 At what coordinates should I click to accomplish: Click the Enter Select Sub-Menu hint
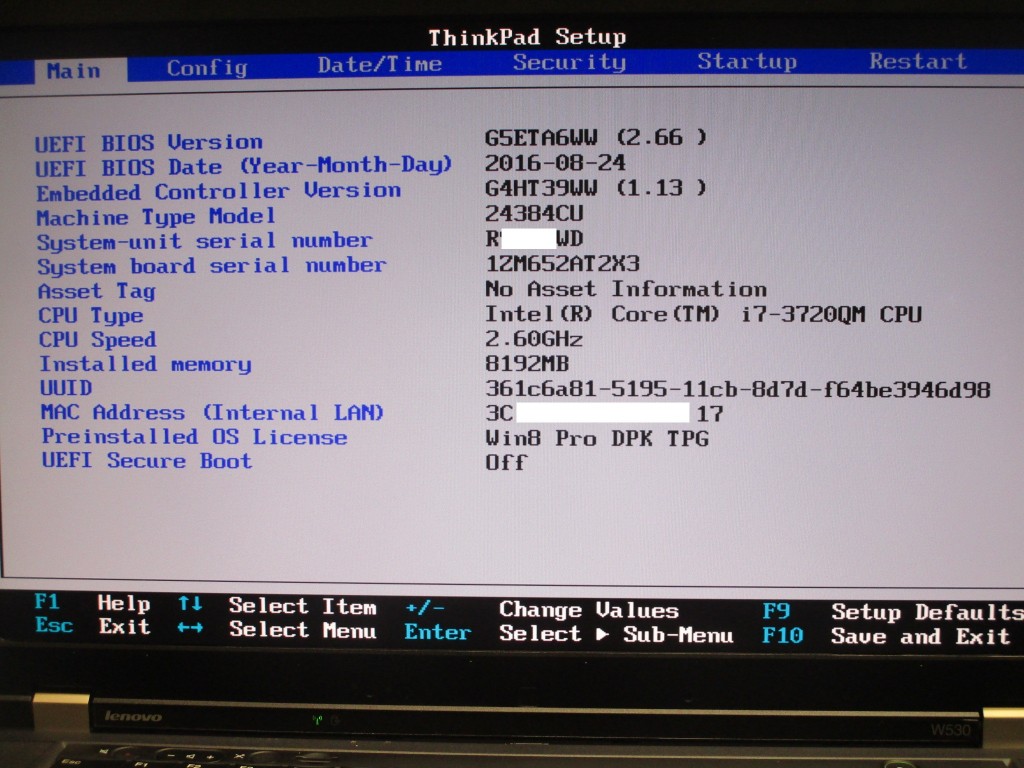point(569,633)
